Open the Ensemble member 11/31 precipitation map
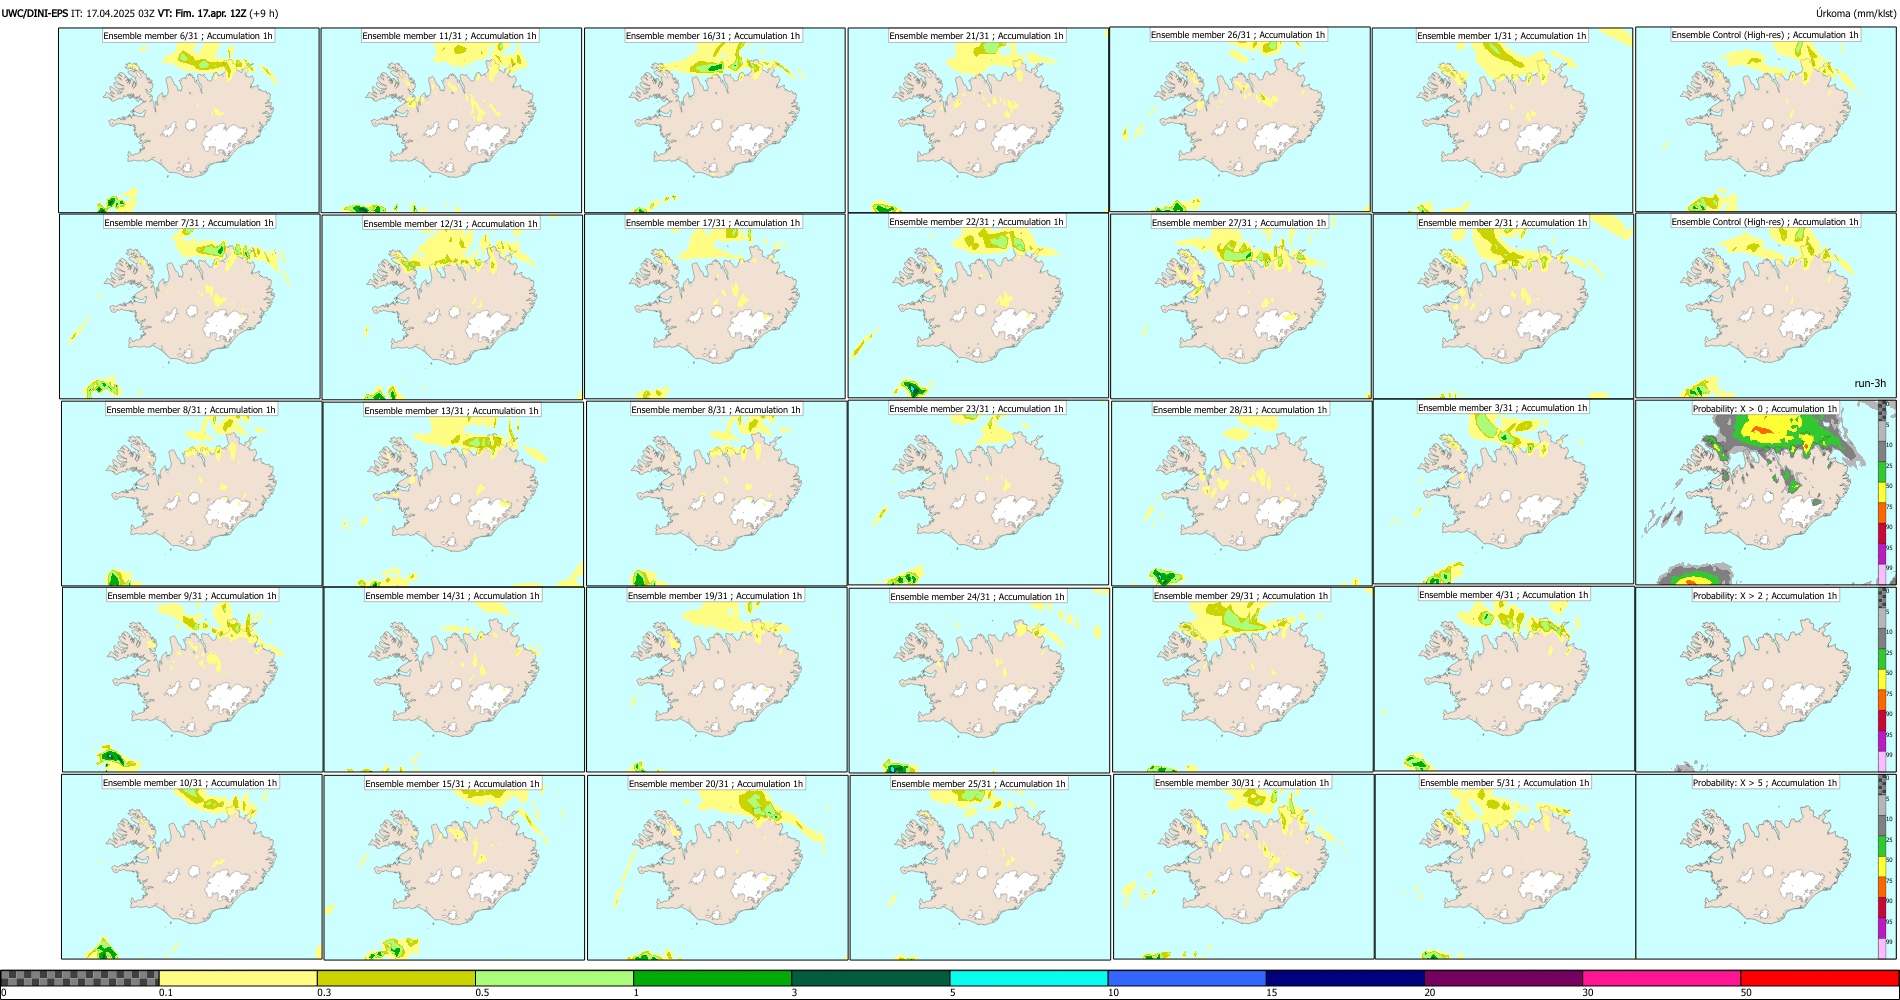 pos(451,120)
